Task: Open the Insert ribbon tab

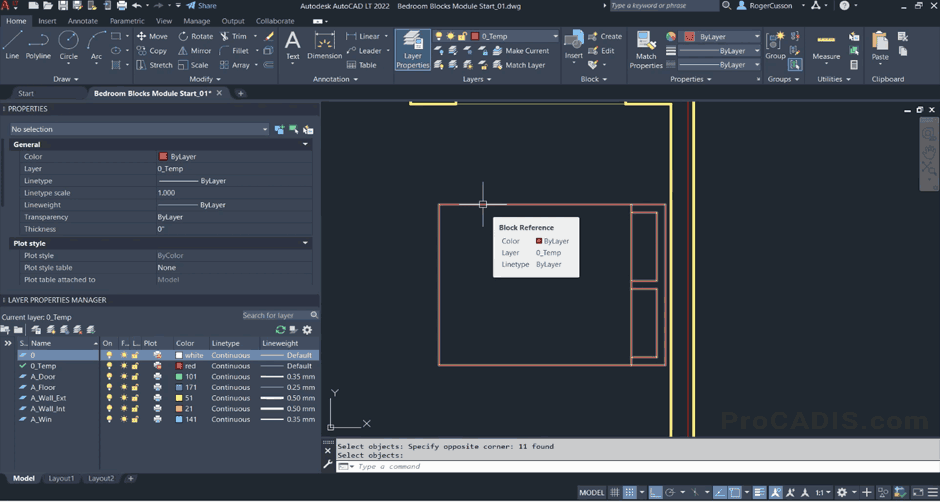Action: [47, 21]
